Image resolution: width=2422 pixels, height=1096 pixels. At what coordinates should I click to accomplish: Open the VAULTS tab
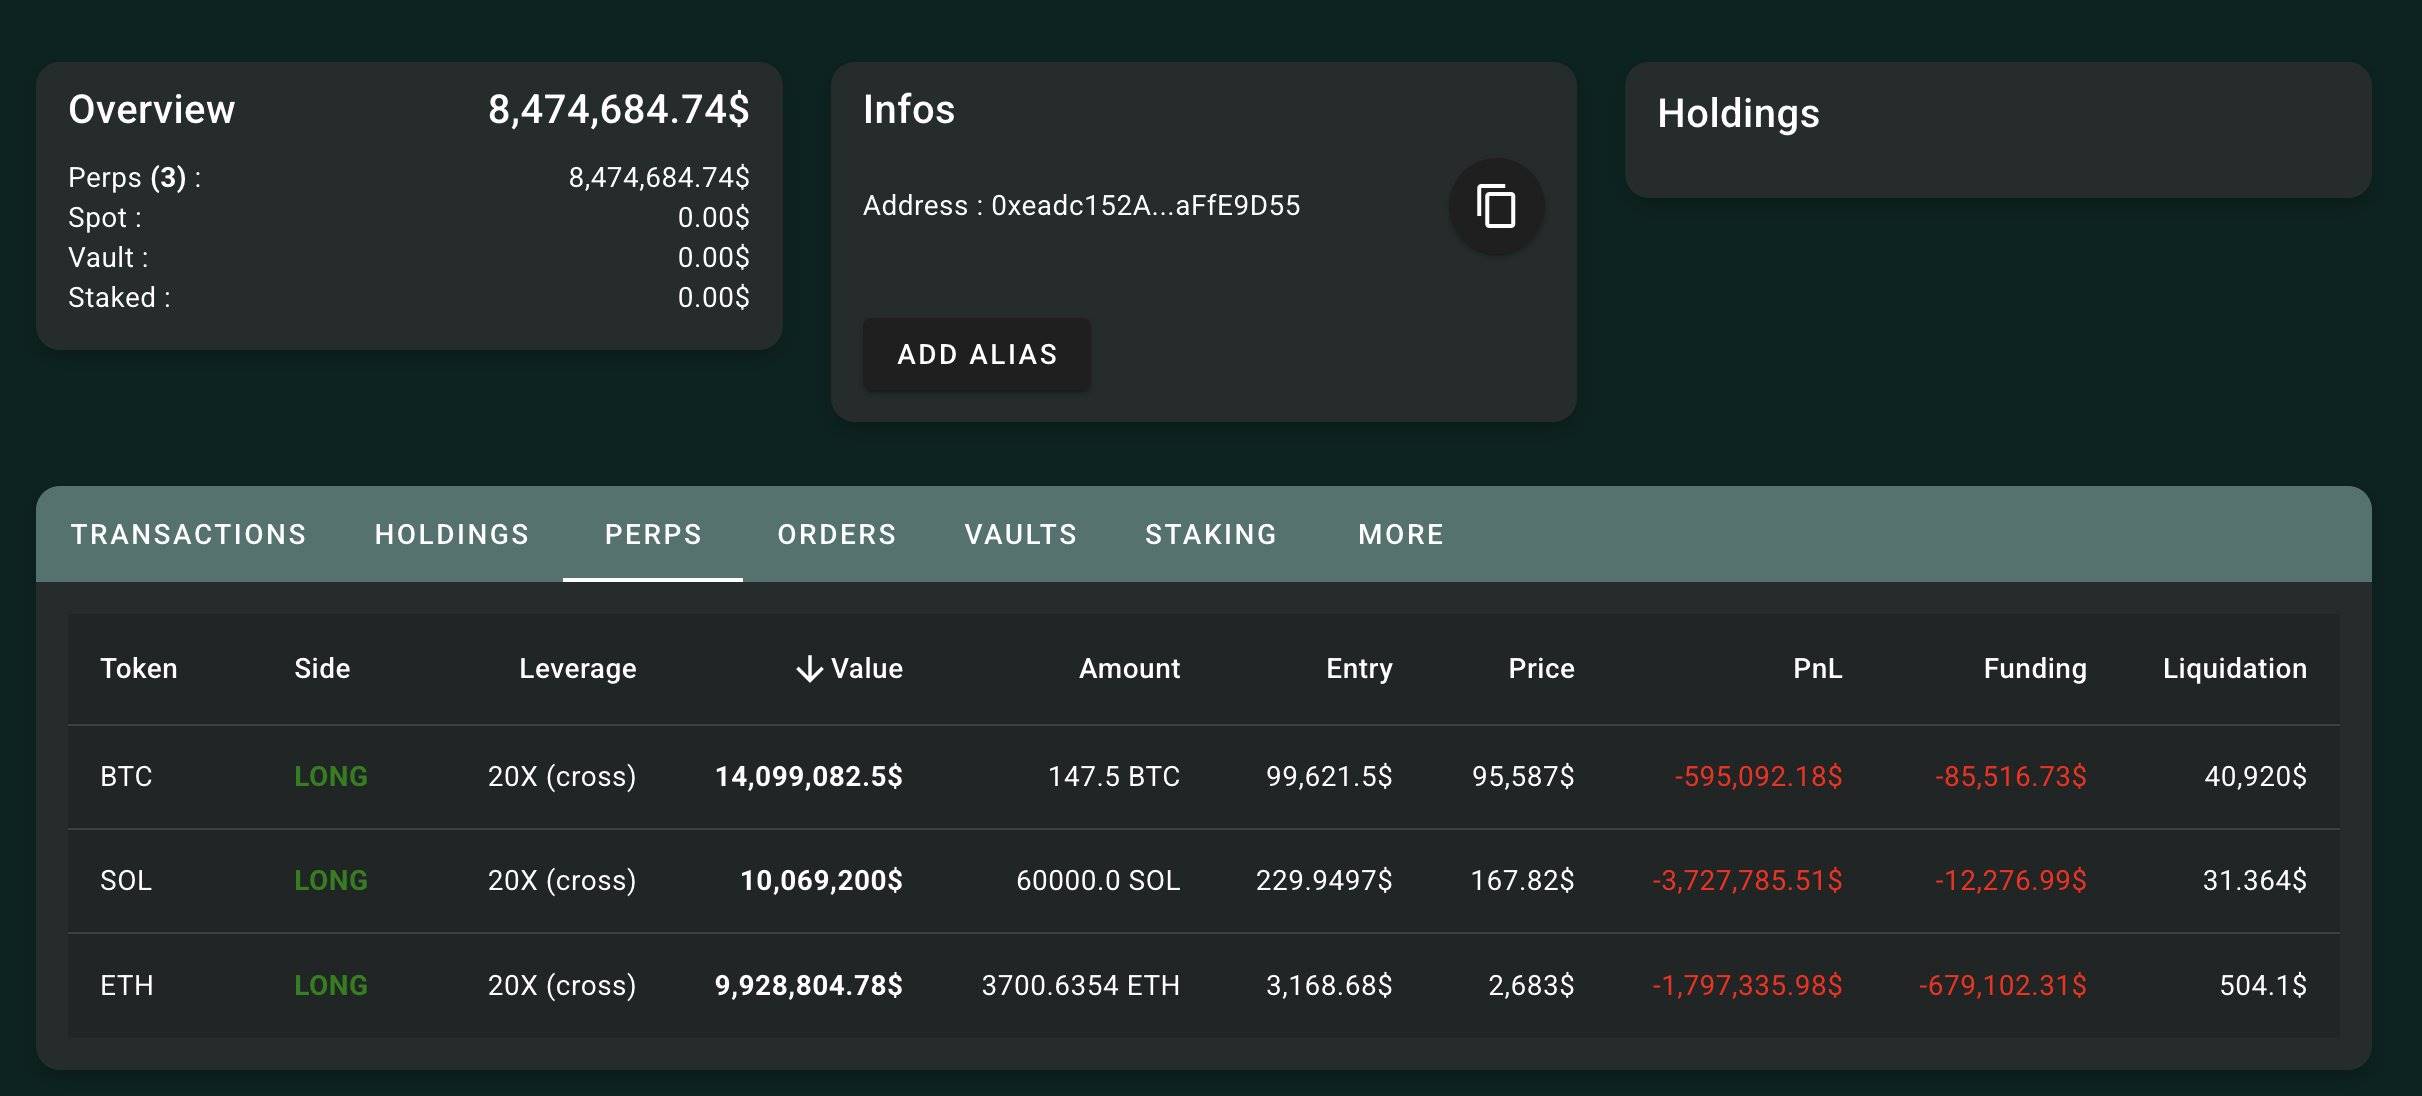(1020, 534)
